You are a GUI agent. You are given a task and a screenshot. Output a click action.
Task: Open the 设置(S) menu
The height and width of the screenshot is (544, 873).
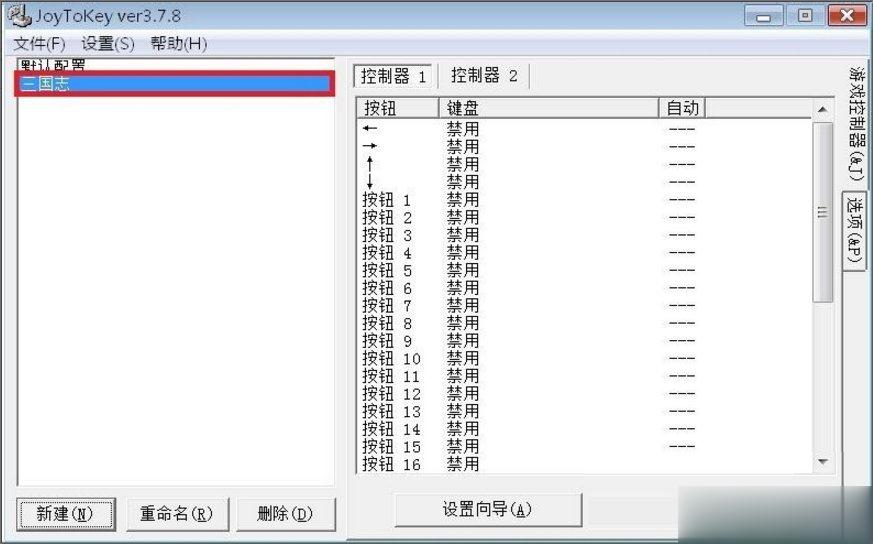108,43
